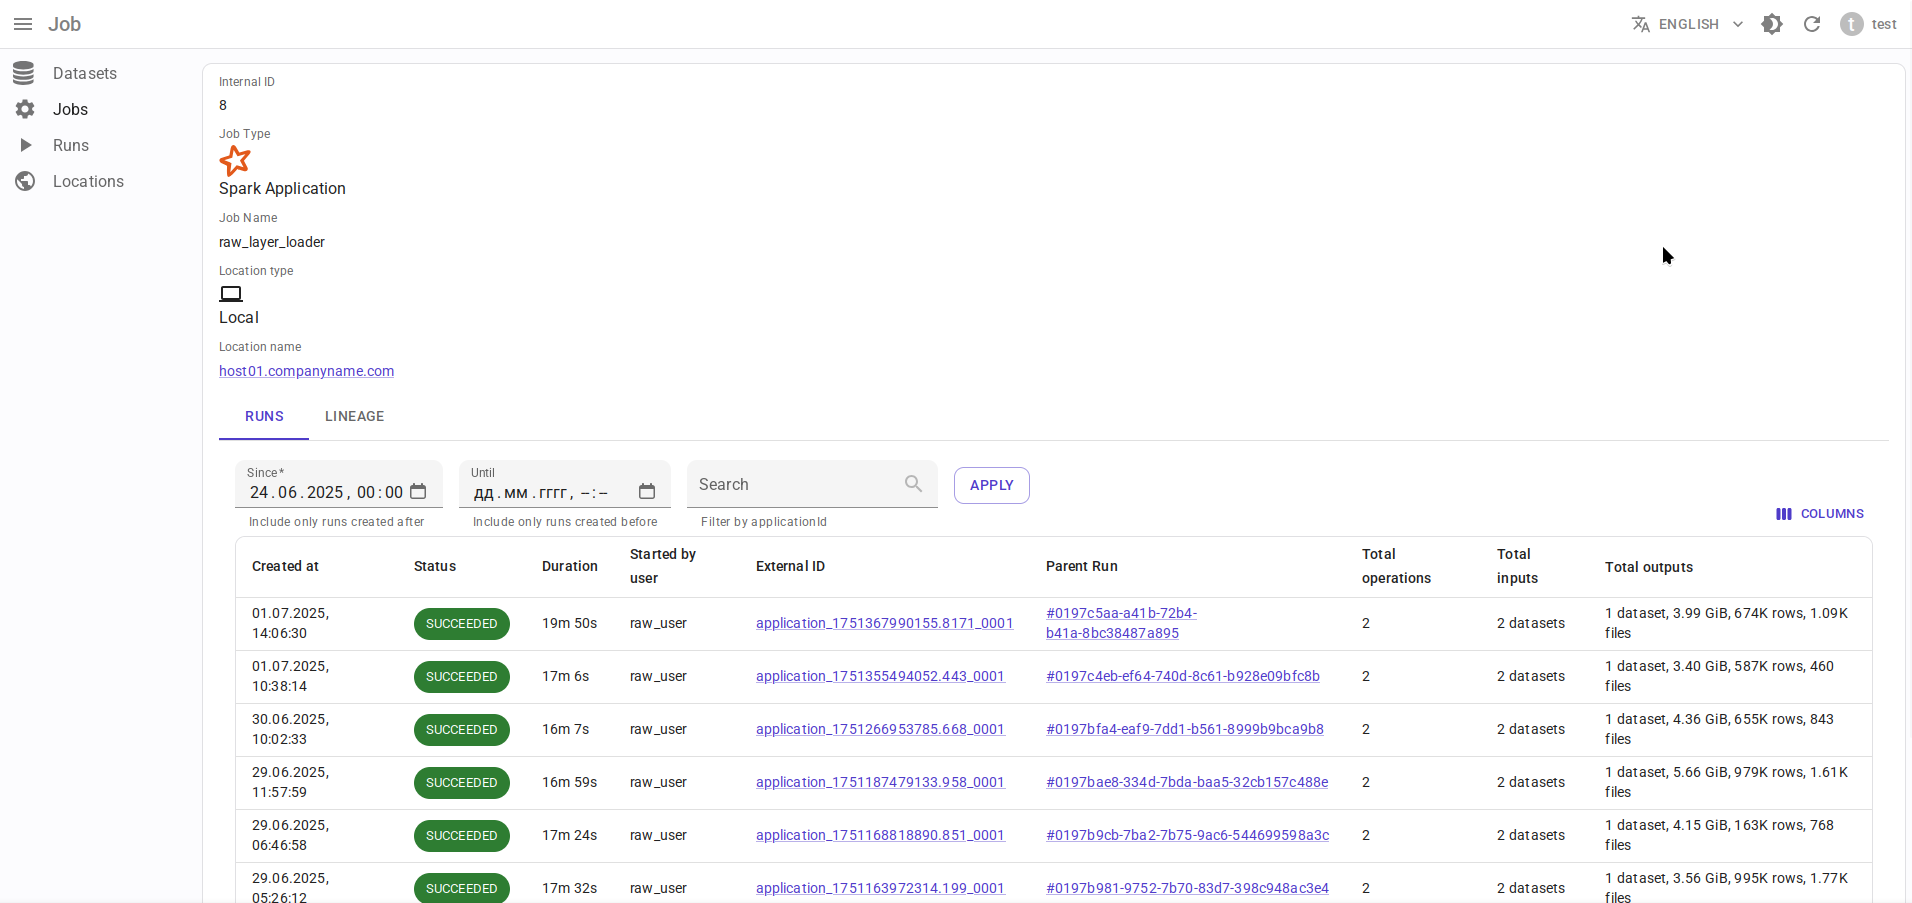The width and height of the screenshot is (1912, 903).
Task: Go to Runs in sidebar
Action: pyautogui.click(x=71, y=145)
